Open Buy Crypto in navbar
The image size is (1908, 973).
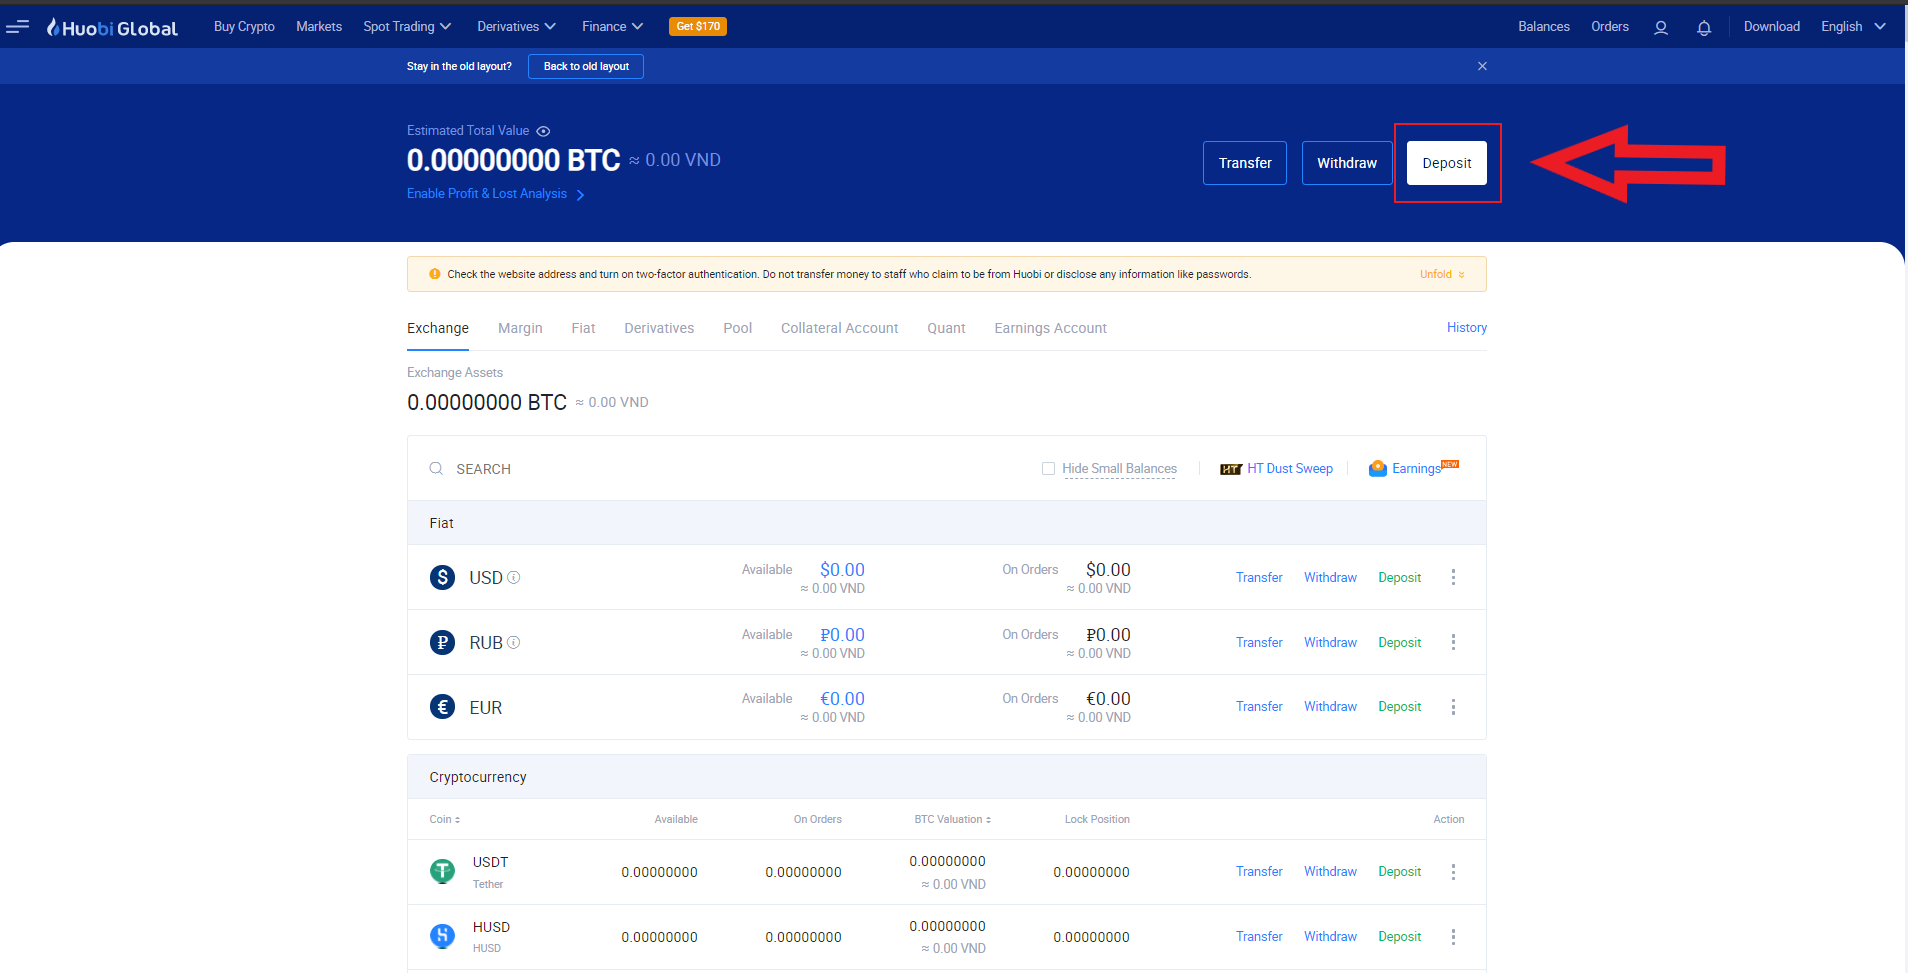tap(244, 27)
